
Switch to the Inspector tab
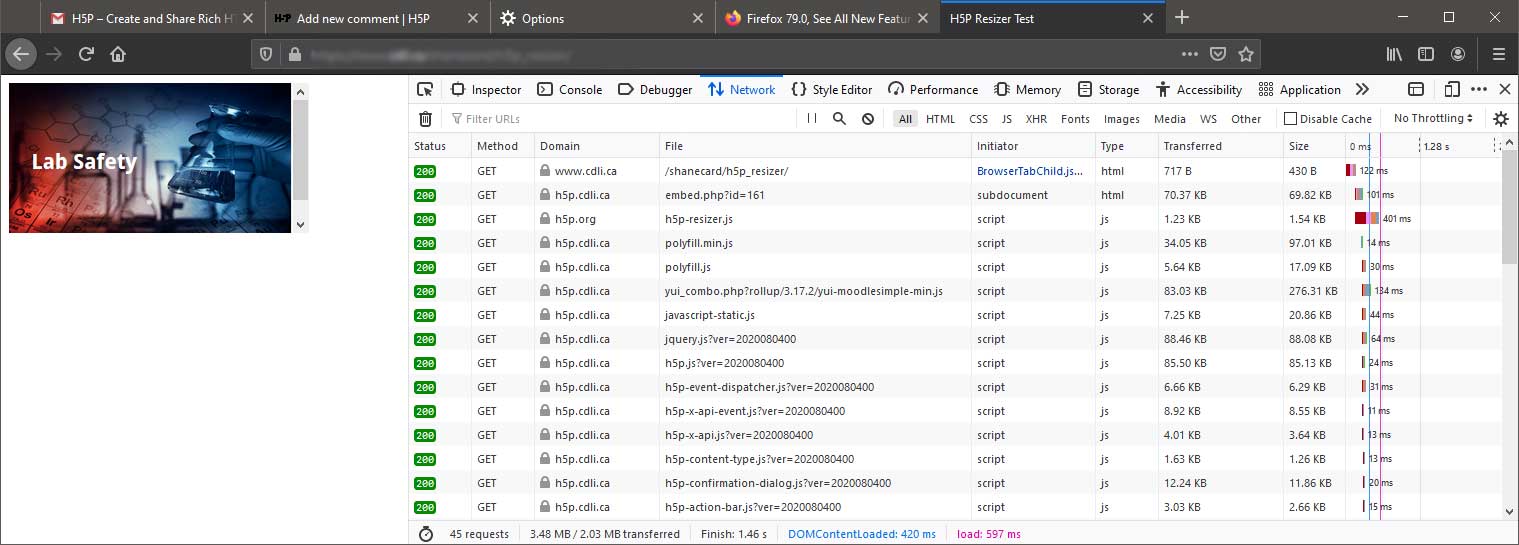tap(486, 89)
